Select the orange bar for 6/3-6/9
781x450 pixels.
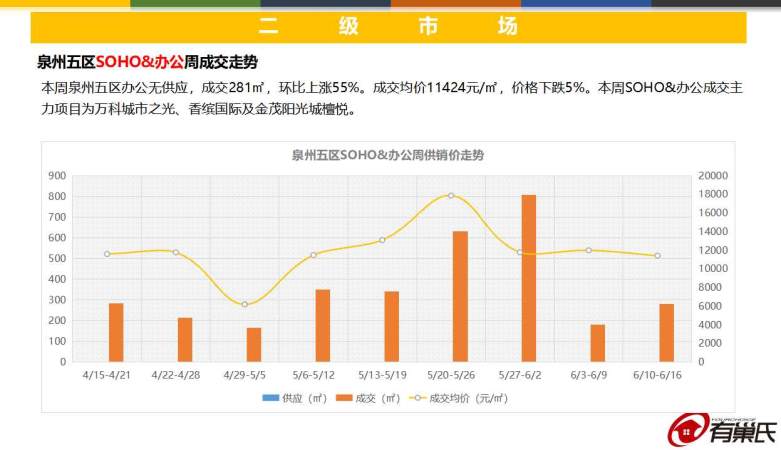point(598,343)
